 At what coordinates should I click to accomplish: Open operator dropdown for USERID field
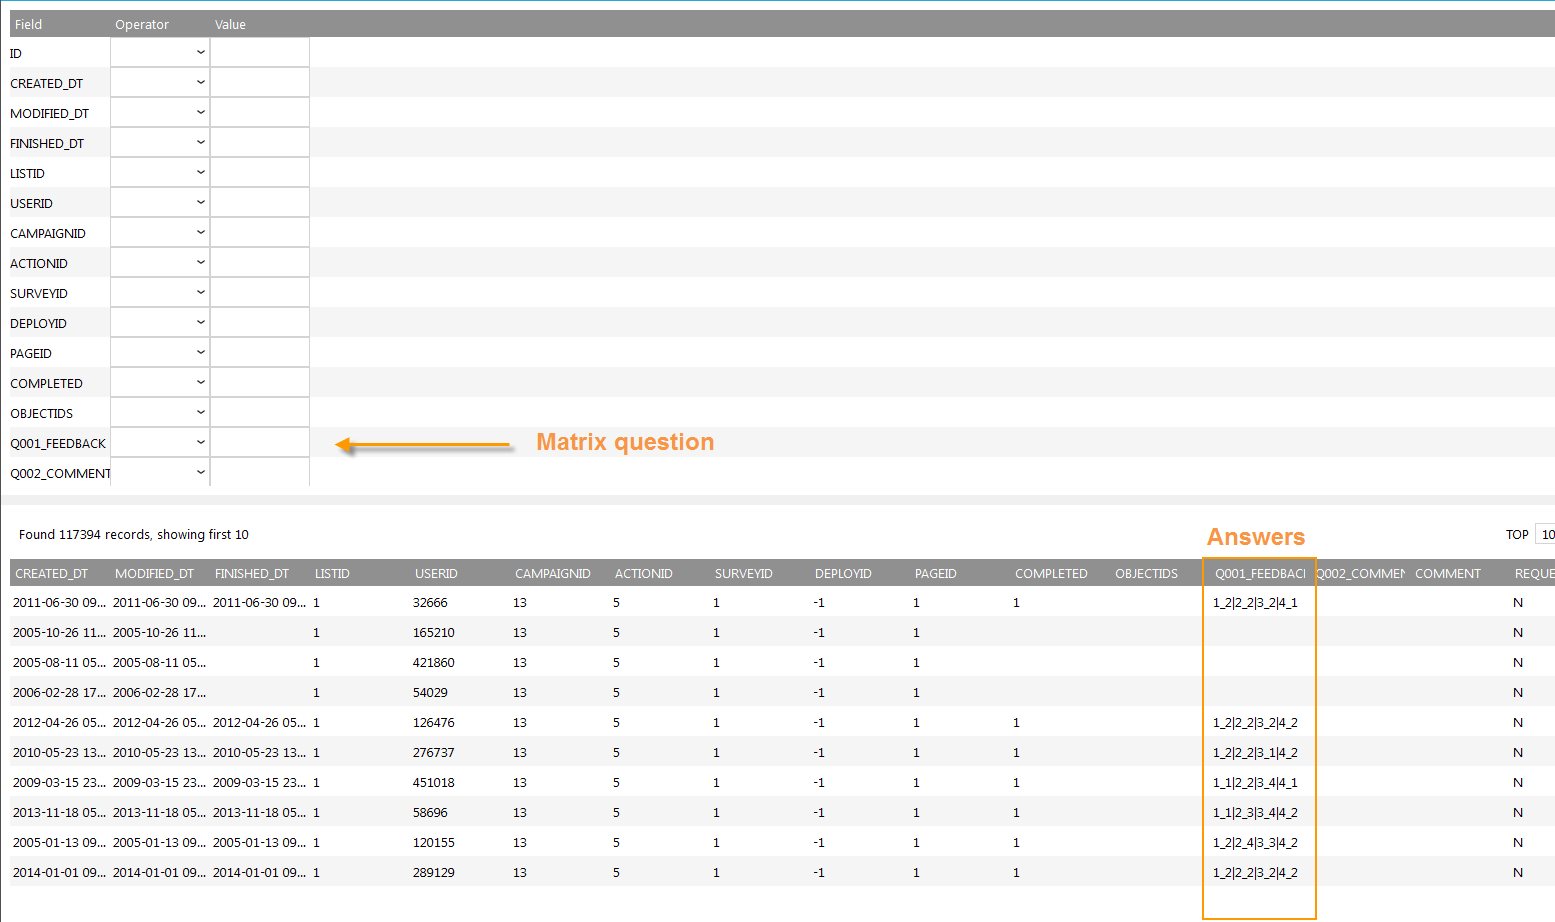[x=160, y=203]
